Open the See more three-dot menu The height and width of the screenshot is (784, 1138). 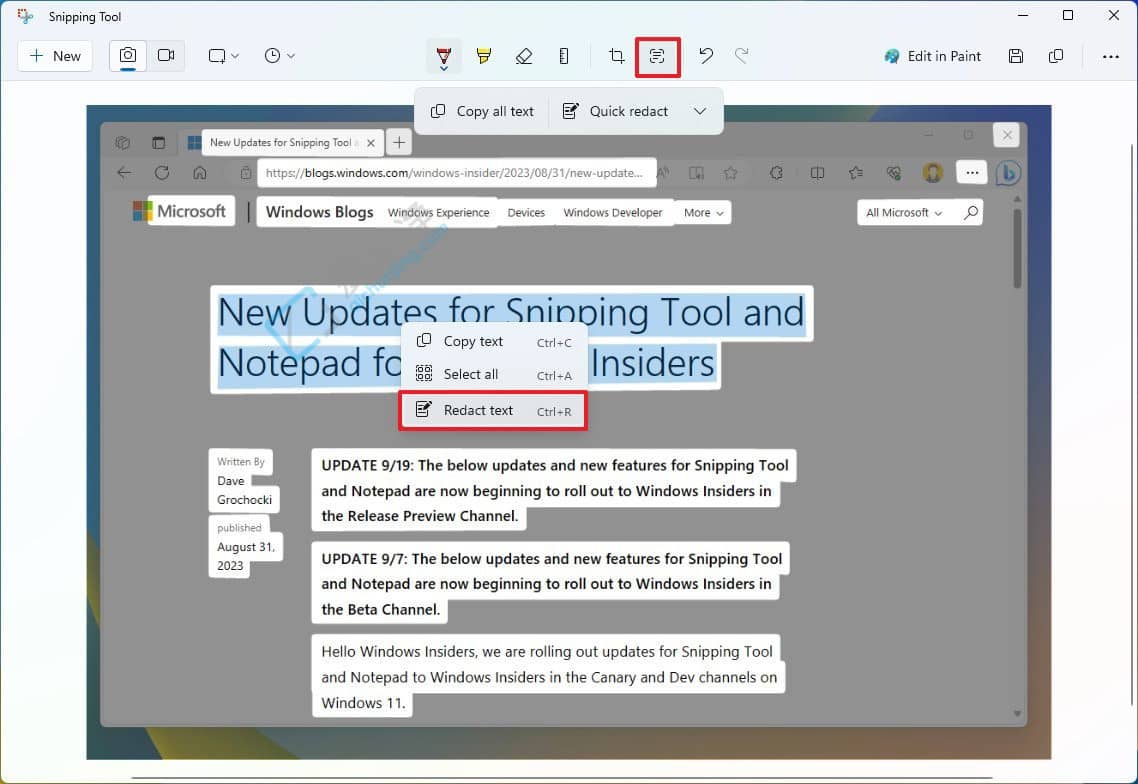pyautogui.click(x=1110, y=56)
